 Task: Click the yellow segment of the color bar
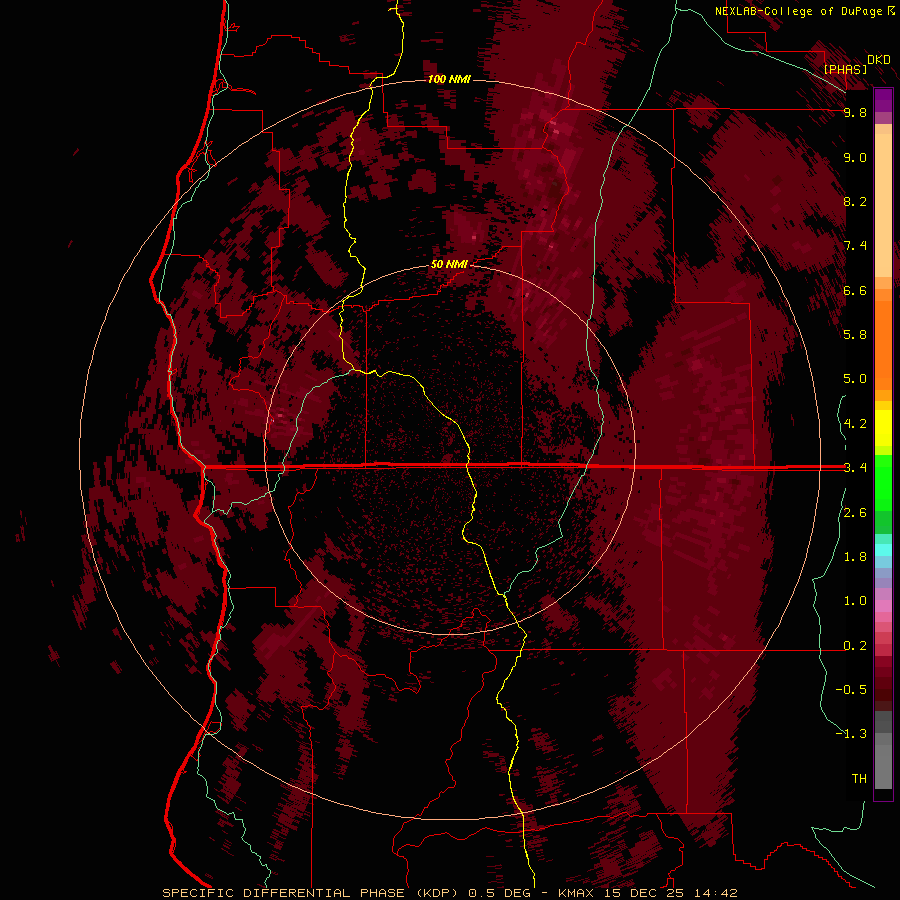click(883, 428)
